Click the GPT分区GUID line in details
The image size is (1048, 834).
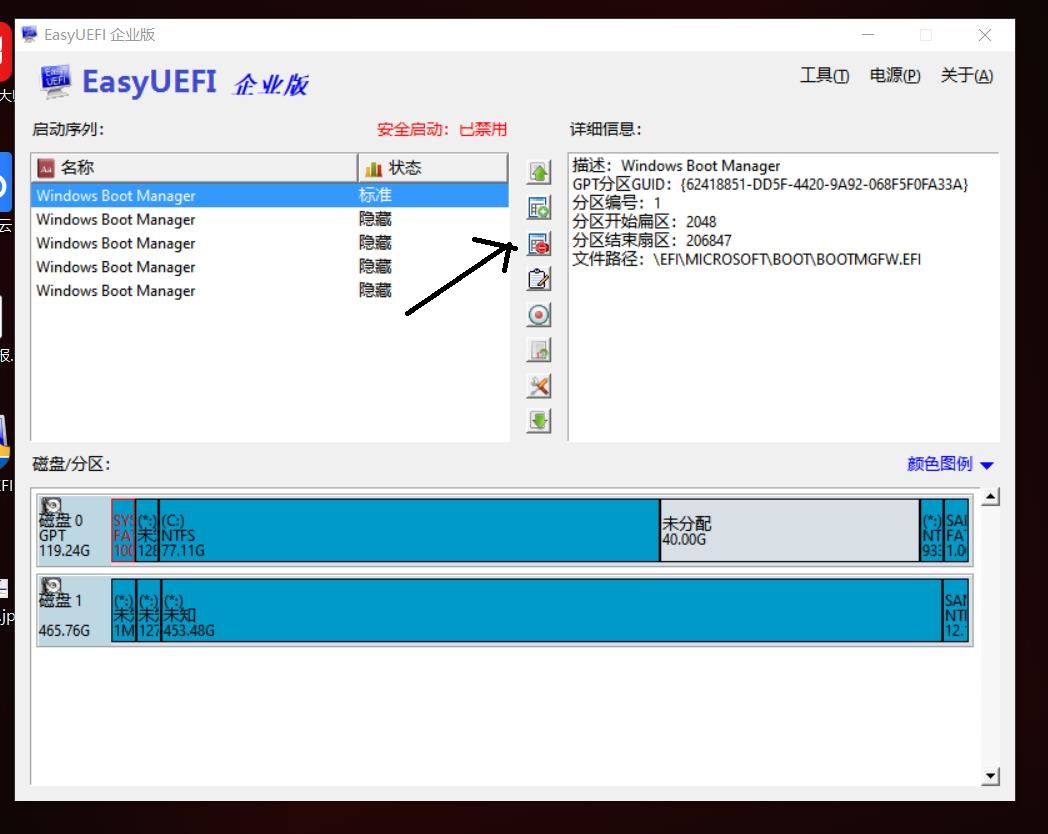click(x=770, y=184)
